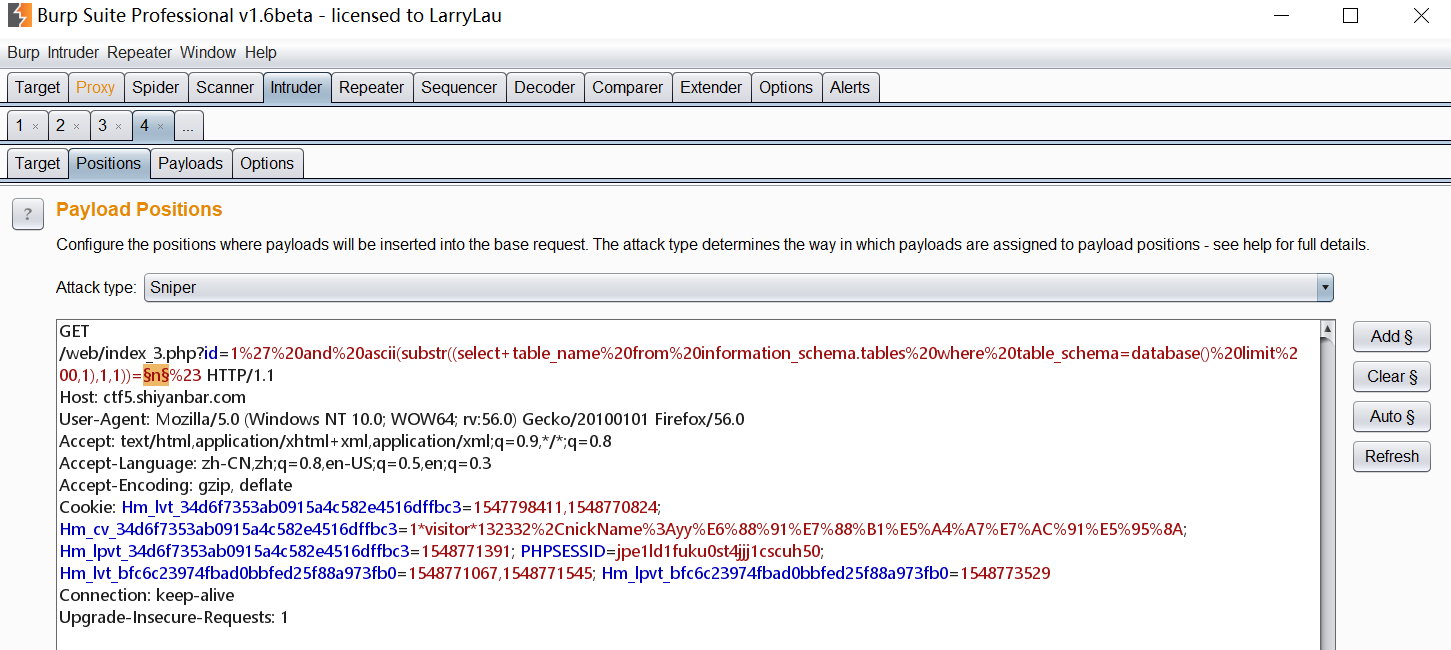Image resolution: width=1451 pixels, height=650 pixels.
Task: Switch to the Spider tab
Action: tap(156, 87)
